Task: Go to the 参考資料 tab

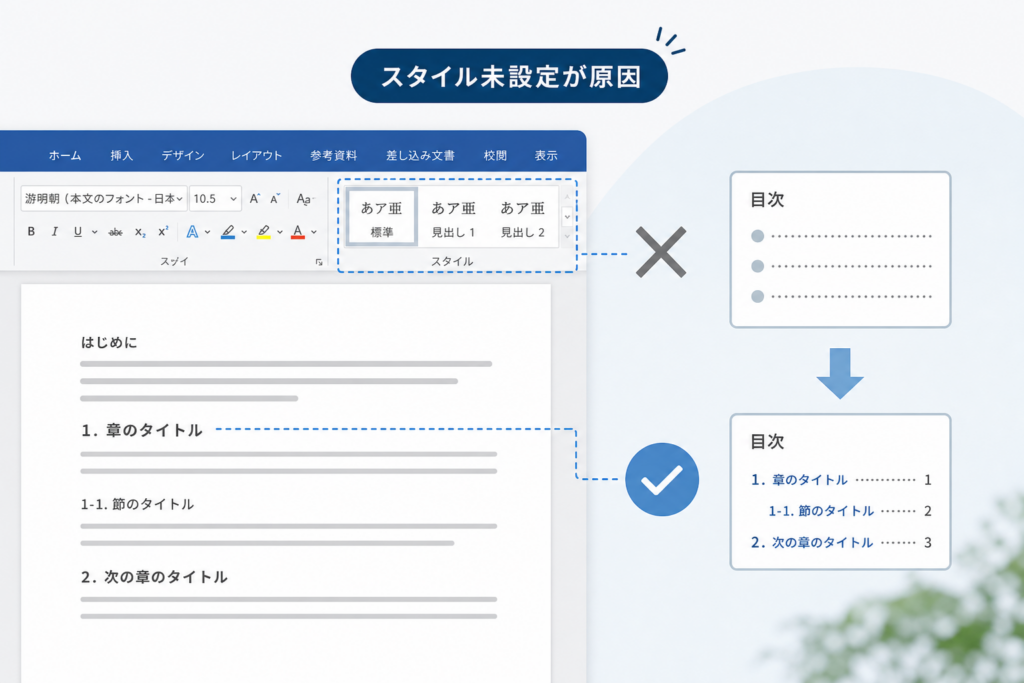Action: [x=333, y=155]
